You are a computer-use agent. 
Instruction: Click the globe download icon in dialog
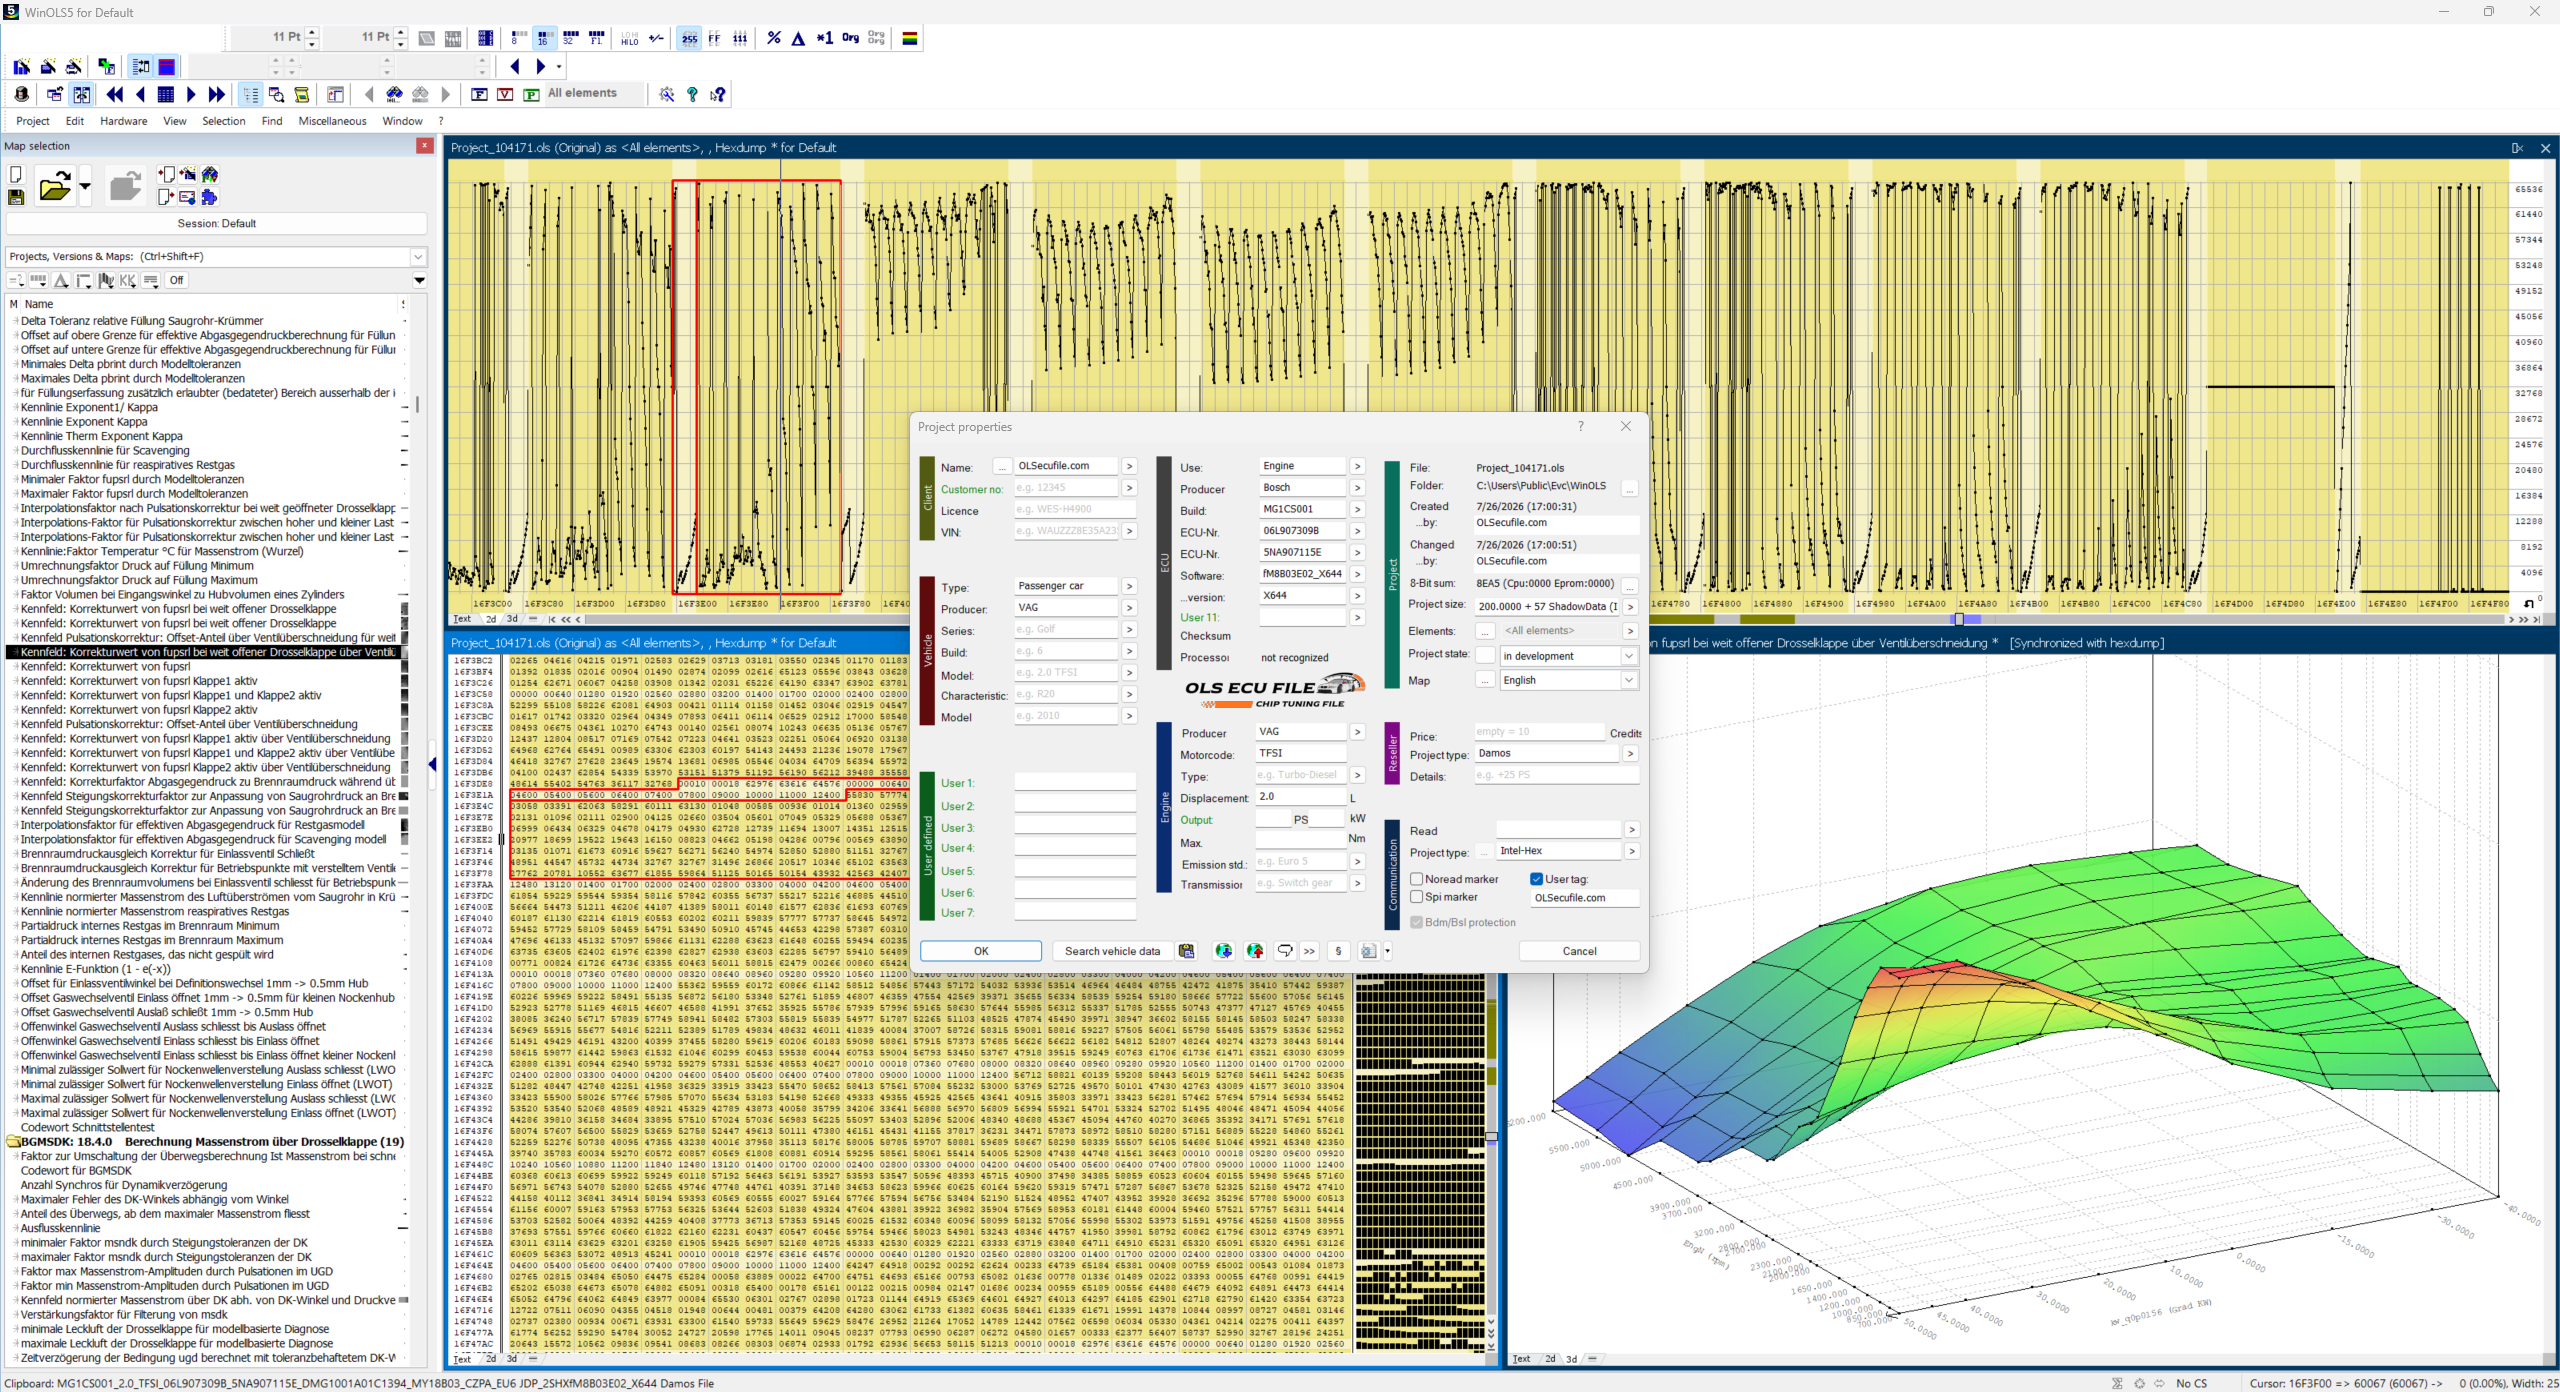click(x=1223, y=951)
